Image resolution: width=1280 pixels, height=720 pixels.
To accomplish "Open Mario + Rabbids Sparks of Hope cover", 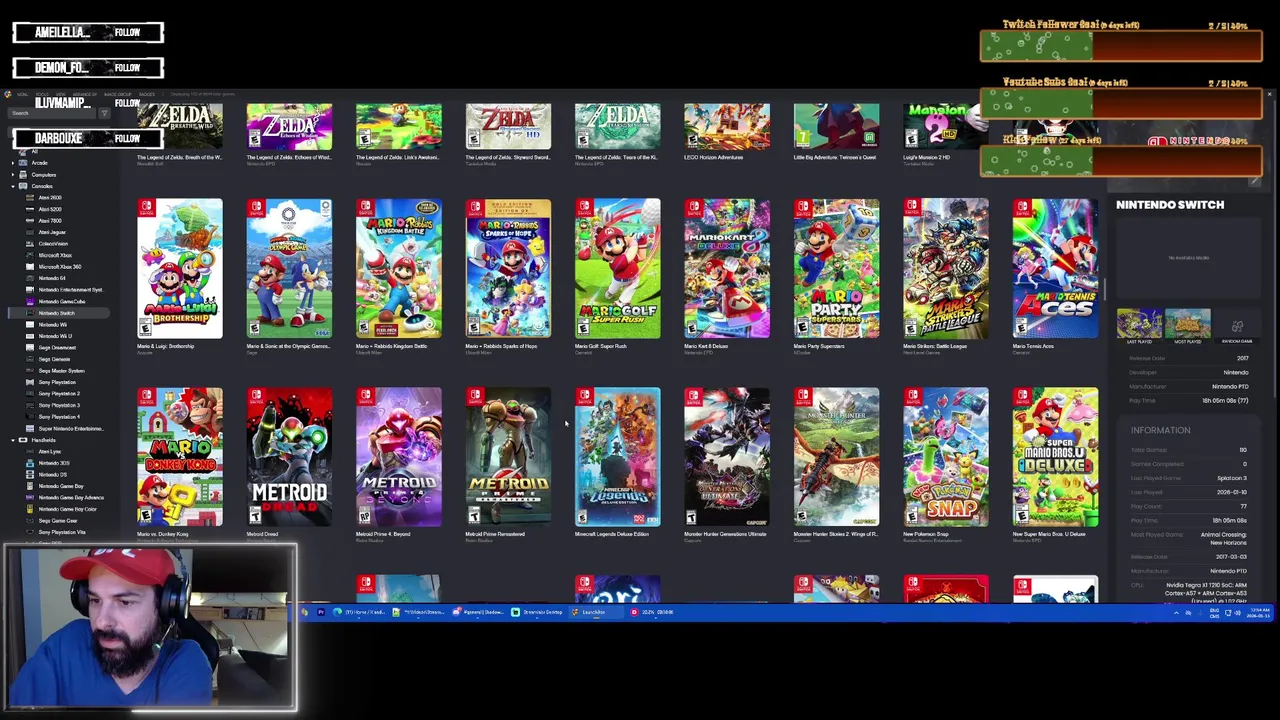I will pos(508,268).
